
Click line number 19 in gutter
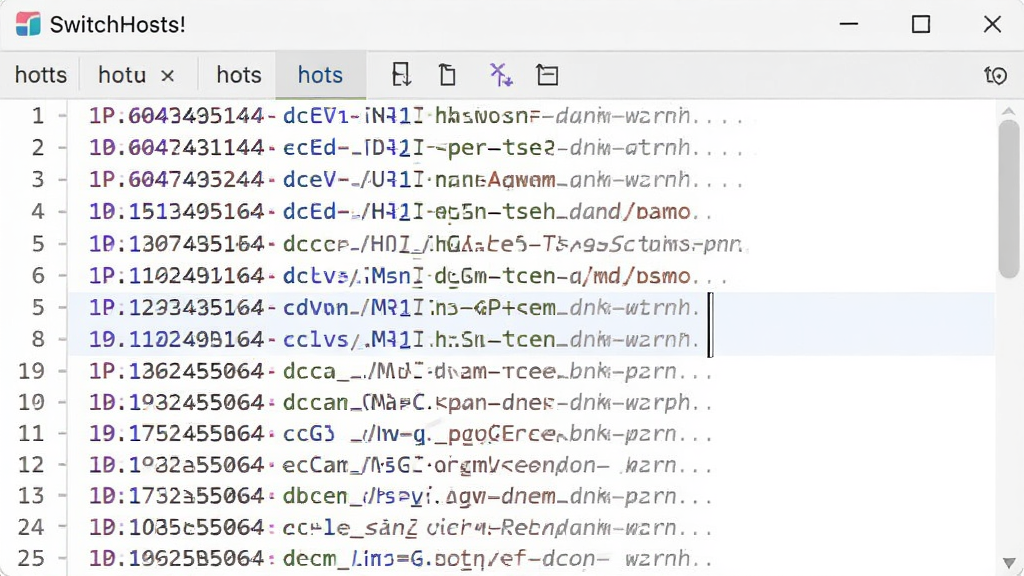31,371
